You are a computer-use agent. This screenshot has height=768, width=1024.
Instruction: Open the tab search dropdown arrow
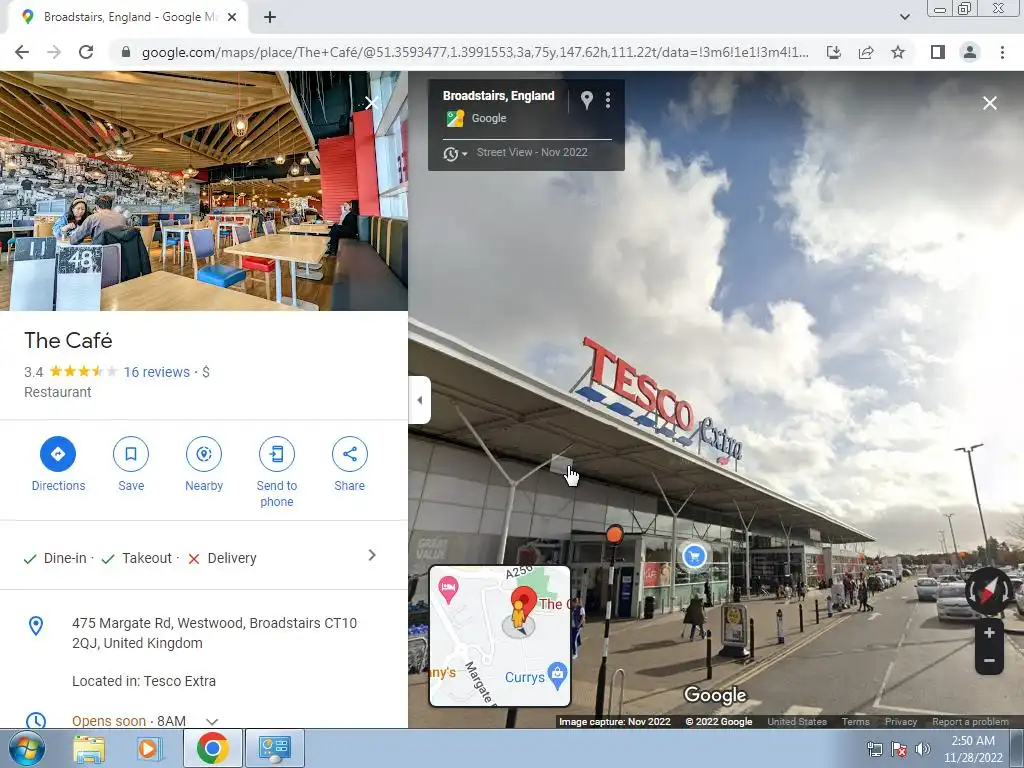pyautogui.click(x=904, y=17)
